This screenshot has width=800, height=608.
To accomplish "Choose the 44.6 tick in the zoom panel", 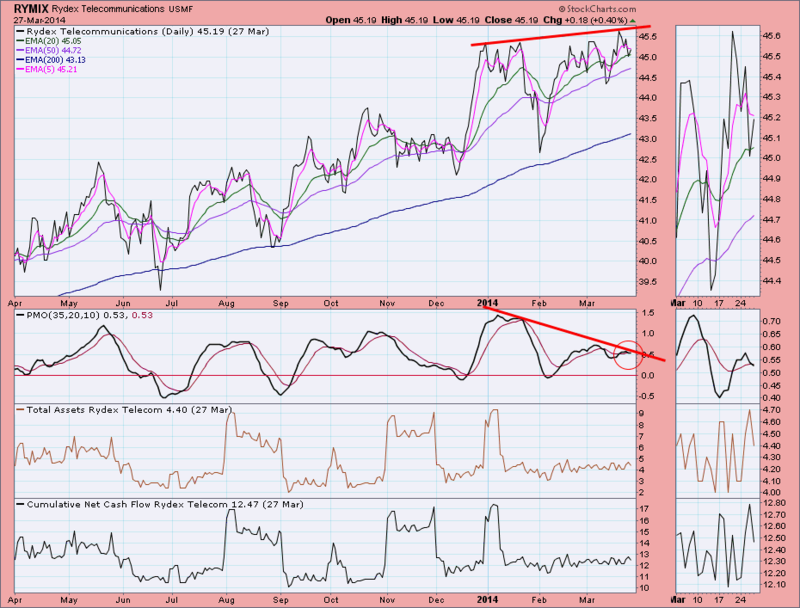I will (x=770, y=240).
